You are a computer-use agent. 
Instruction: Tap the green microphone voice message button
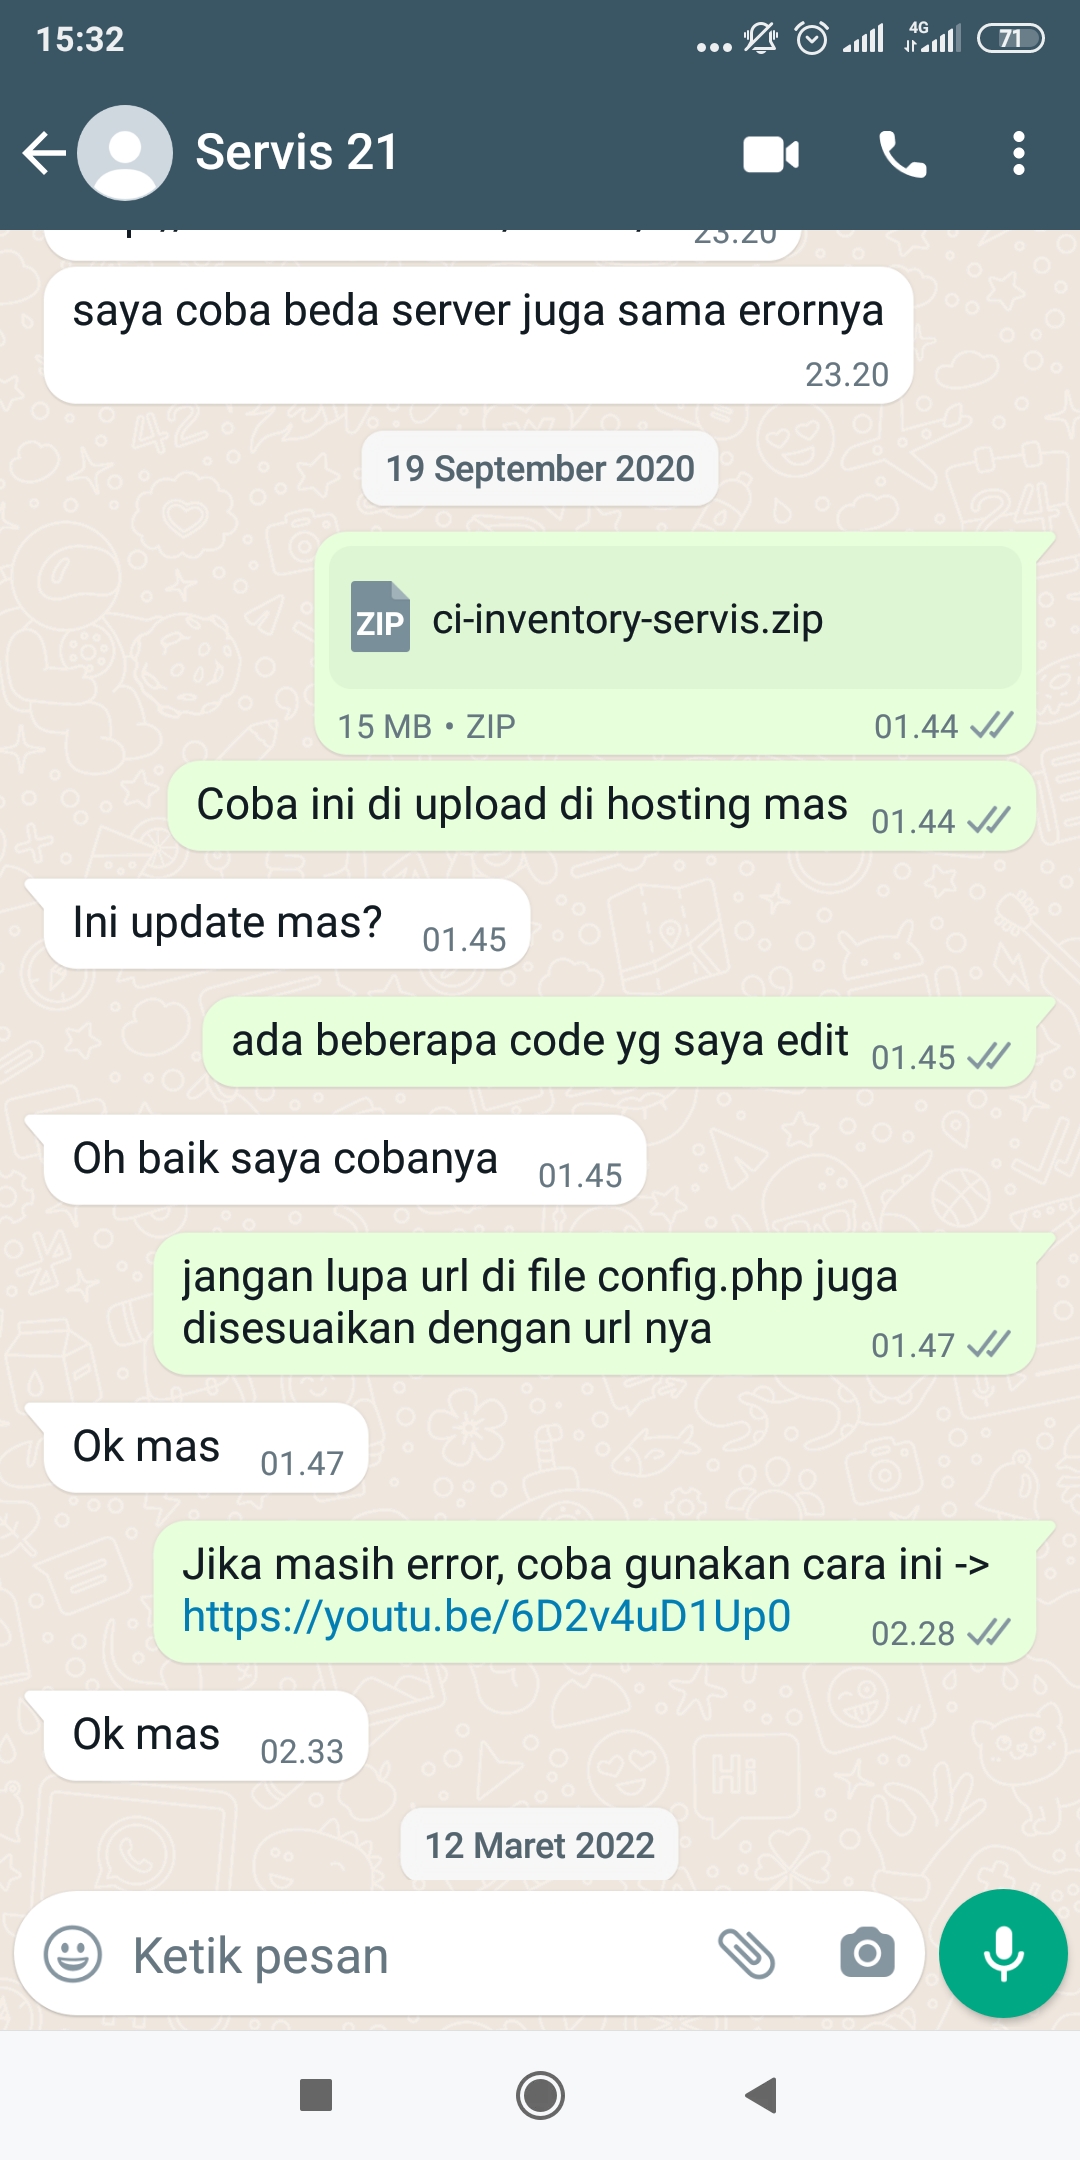pyautogui.click(x=1003, y=1953)
